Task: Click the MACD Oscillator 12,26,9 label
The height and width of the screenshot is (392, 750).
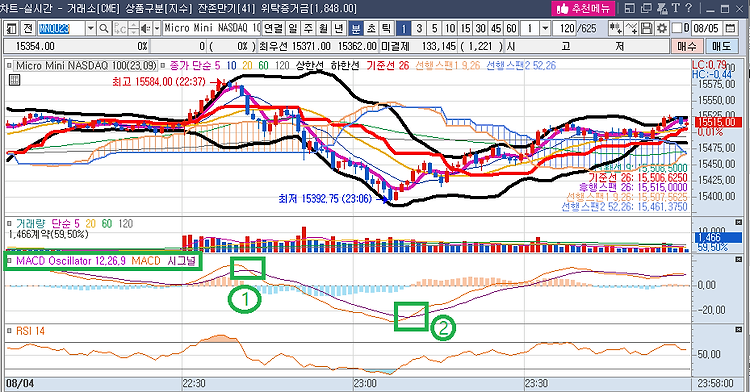Action: pos(71,261)
